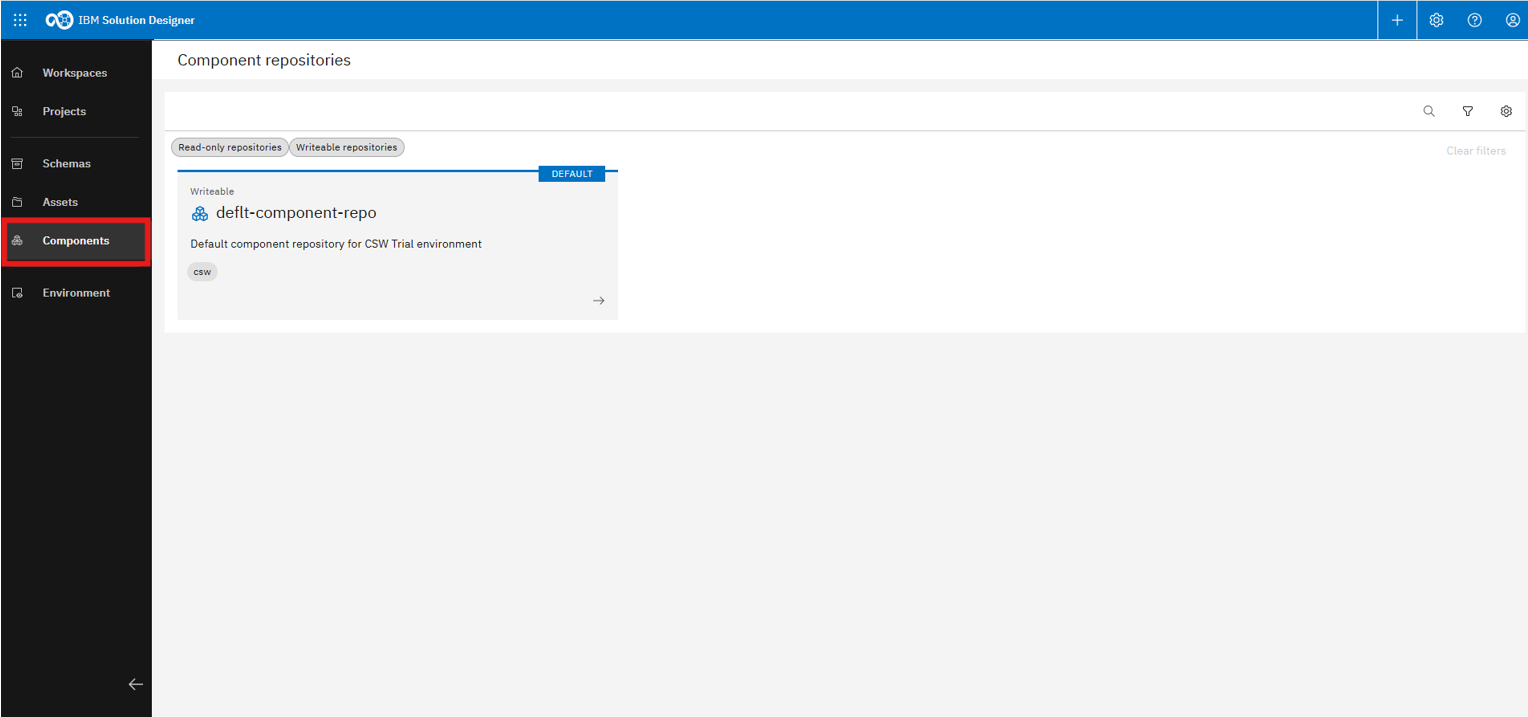Open the user profile icon

coord(1512,20)
